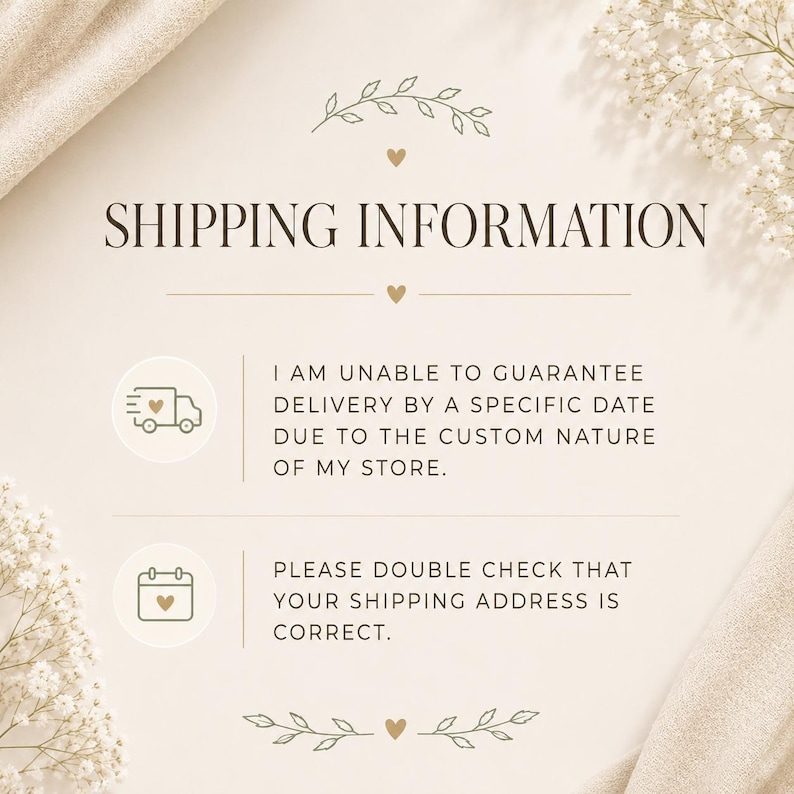This screenshot has height=794, width=794.
Task: Click the 'YOUR SHIPPING ADDRESS IS' line
Action: [x=446, y=601]
